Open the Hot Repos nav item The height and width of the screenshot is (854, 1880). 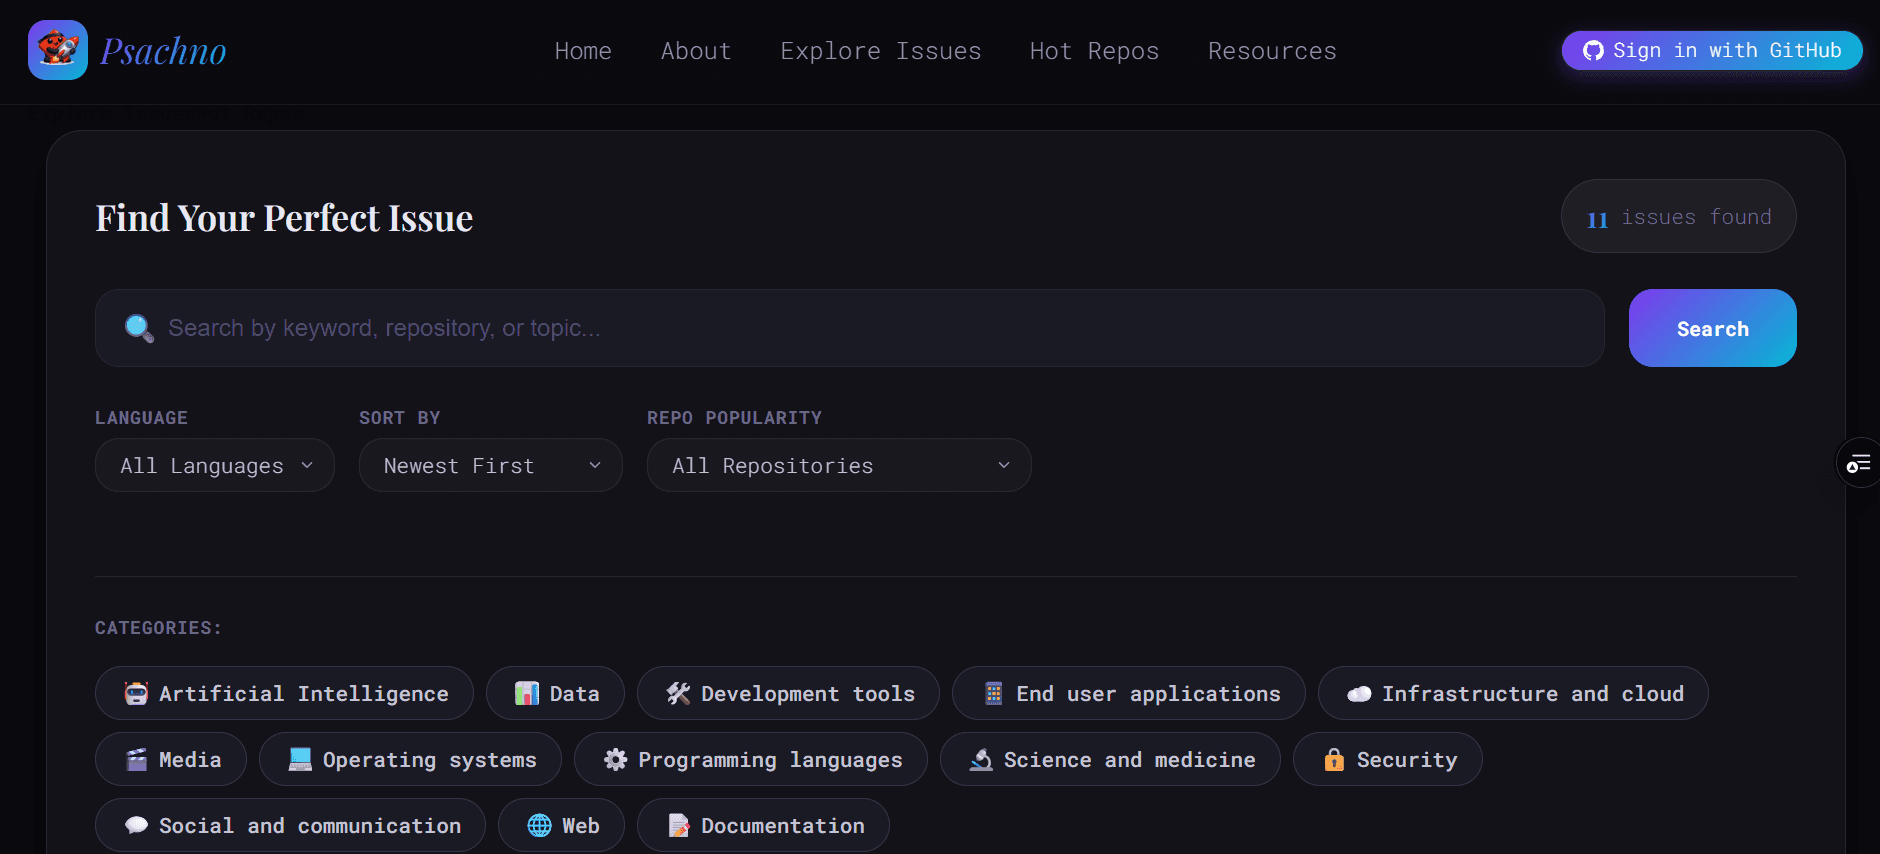[x=1094, y=51]
